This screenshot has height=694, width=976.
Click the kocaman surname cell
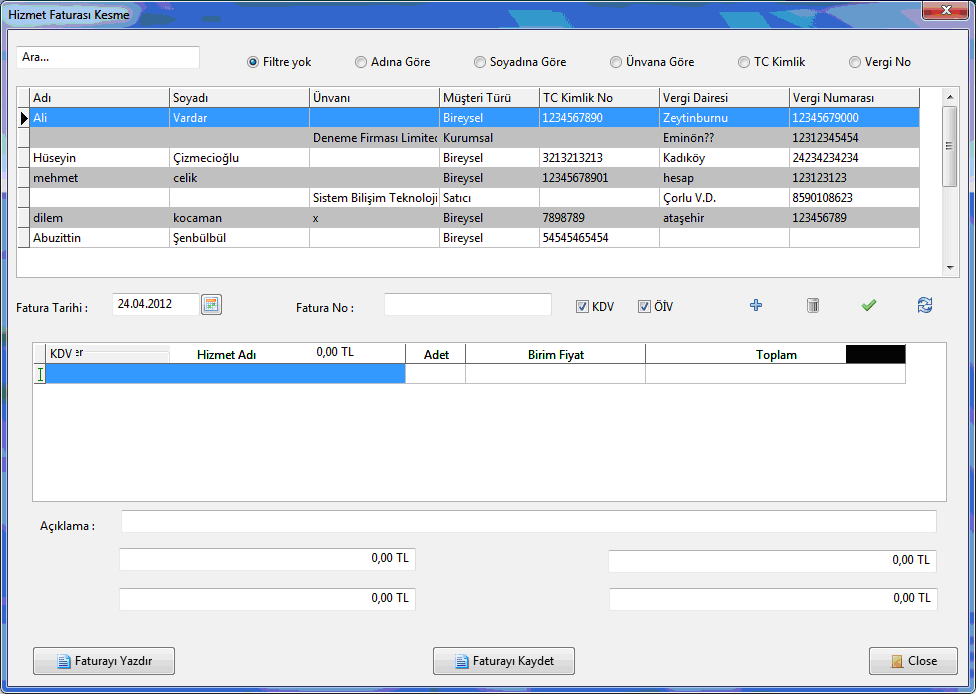point(240,217)
